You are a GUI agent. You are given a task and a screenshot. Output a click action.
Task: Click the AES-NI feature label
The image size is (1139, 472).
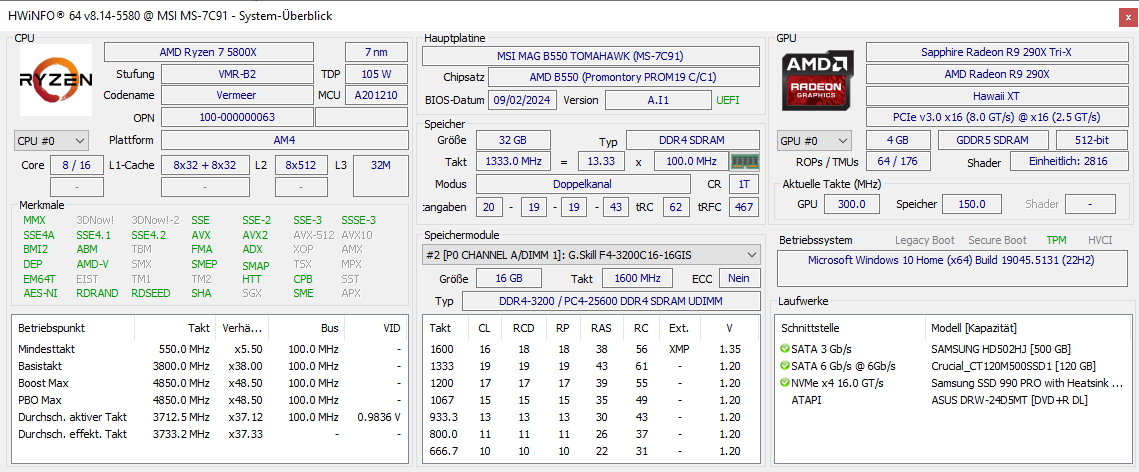coord(40,293)
